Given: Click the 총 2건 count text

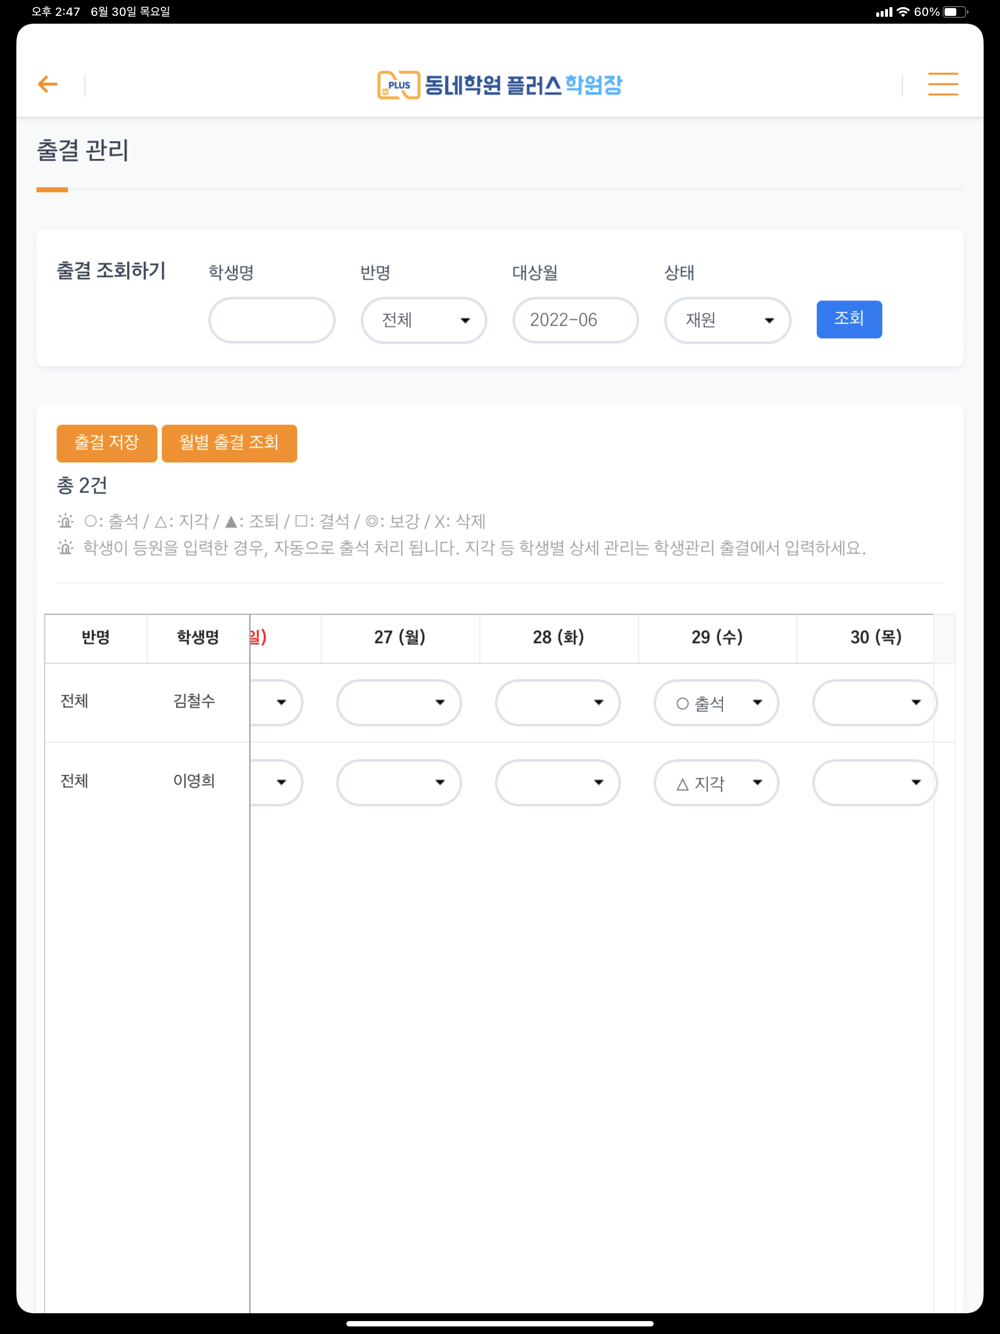Looking at the screenshot, I should 82,486.
